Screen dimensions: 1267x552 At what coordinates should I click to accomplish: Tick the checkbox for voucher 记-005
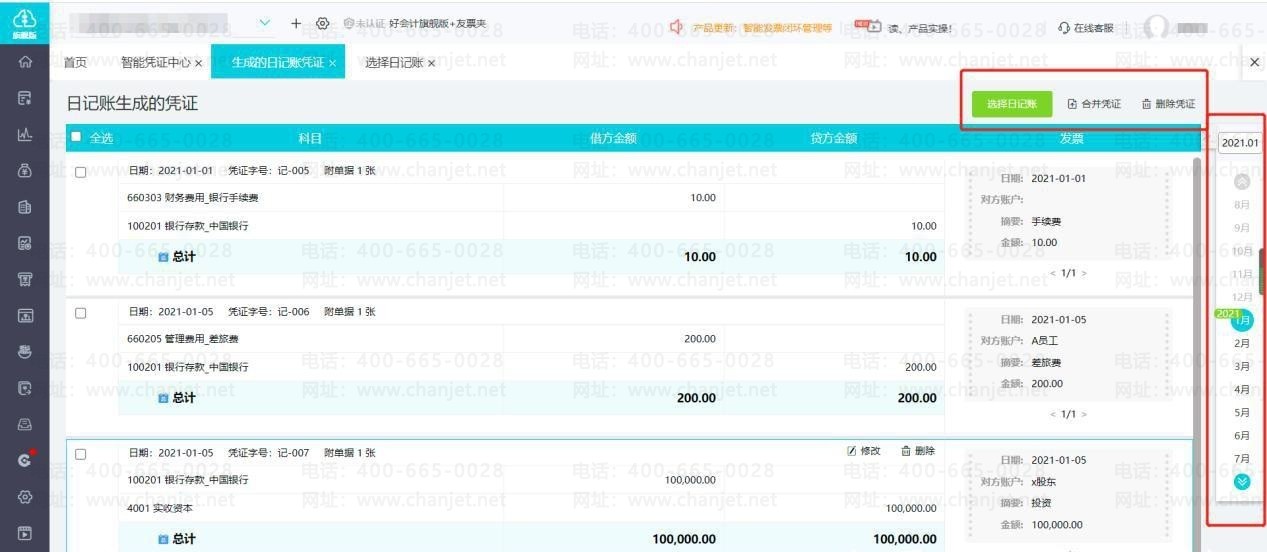pyautogui.click(x=81, y=172)
